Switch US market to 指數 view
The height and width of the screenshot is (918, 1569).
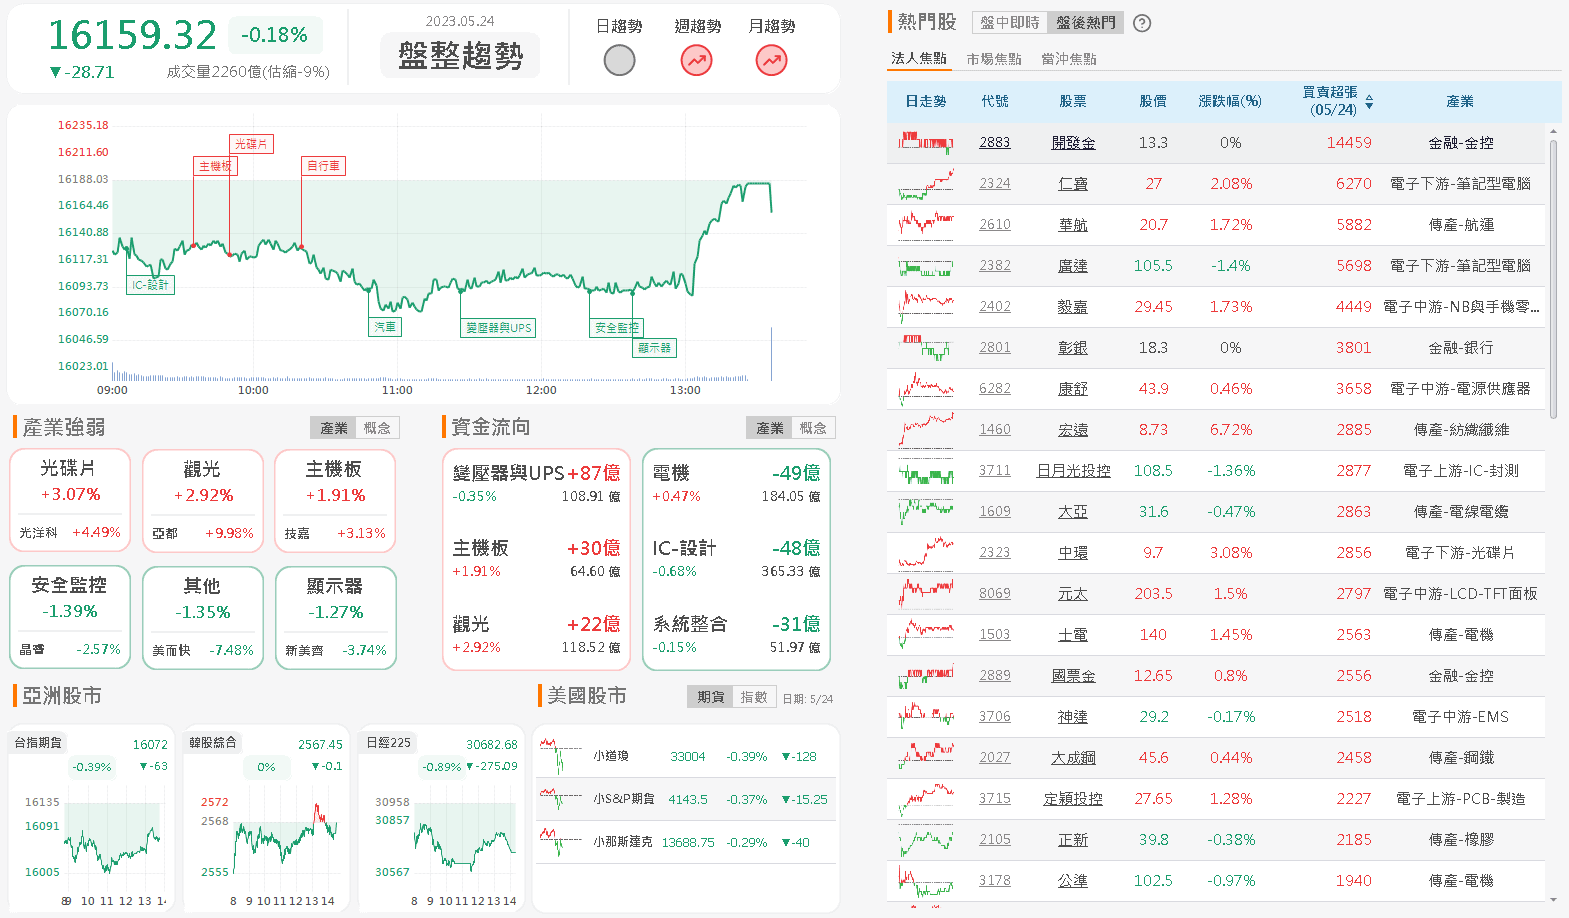coord(754,697)
